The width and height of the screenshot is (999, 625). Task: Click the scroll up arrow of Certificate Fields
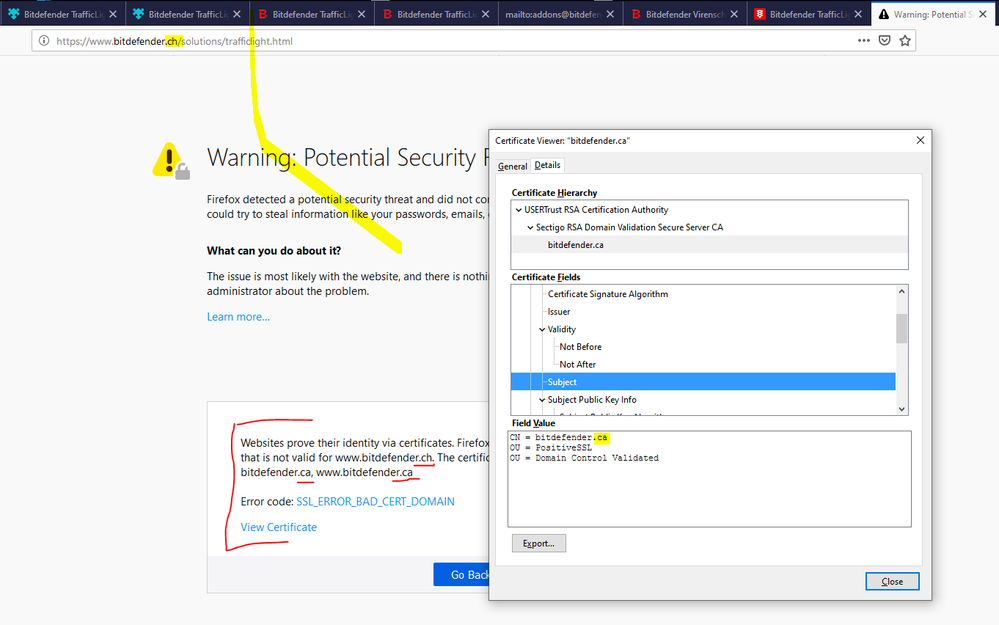click(902, 292)
